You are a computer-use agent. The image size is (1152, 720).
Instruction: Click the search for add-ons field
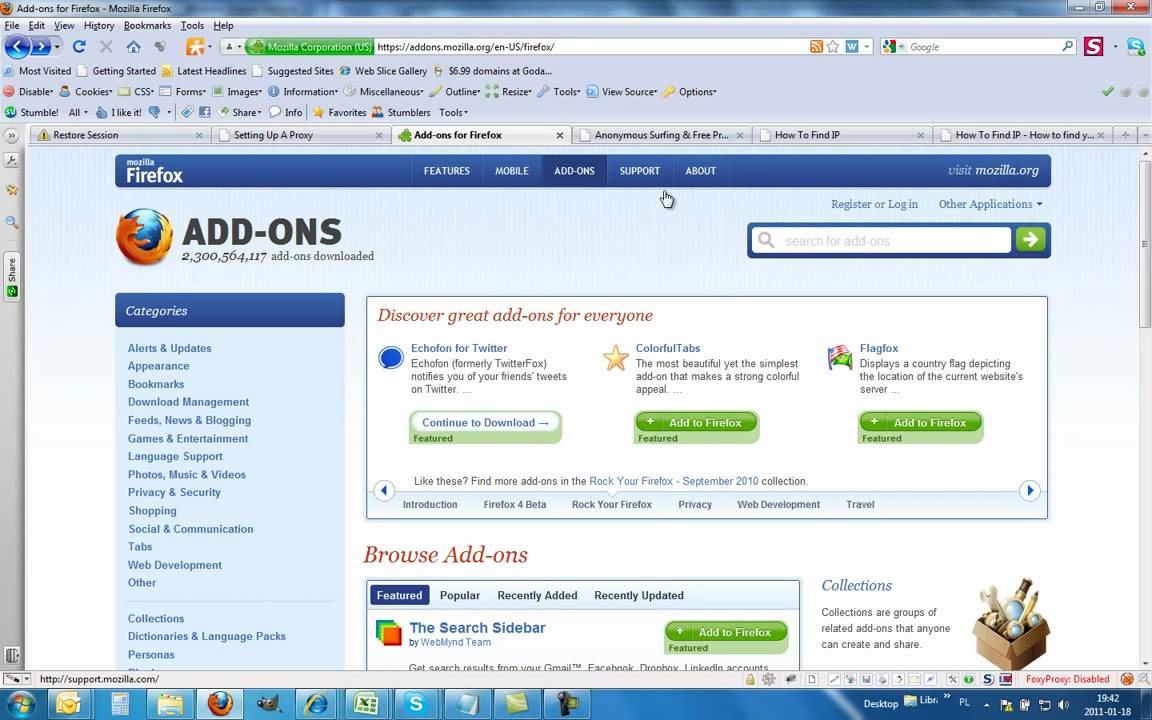click(882, 240)
